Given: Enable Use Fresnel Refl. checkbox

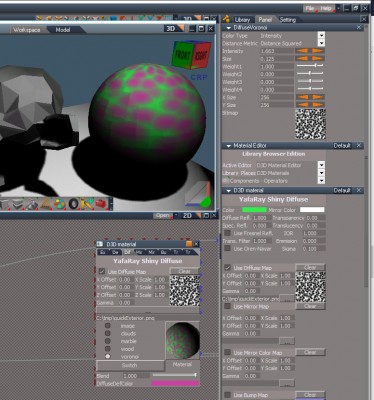Looking at the screenshot, I should click(228, 233).
